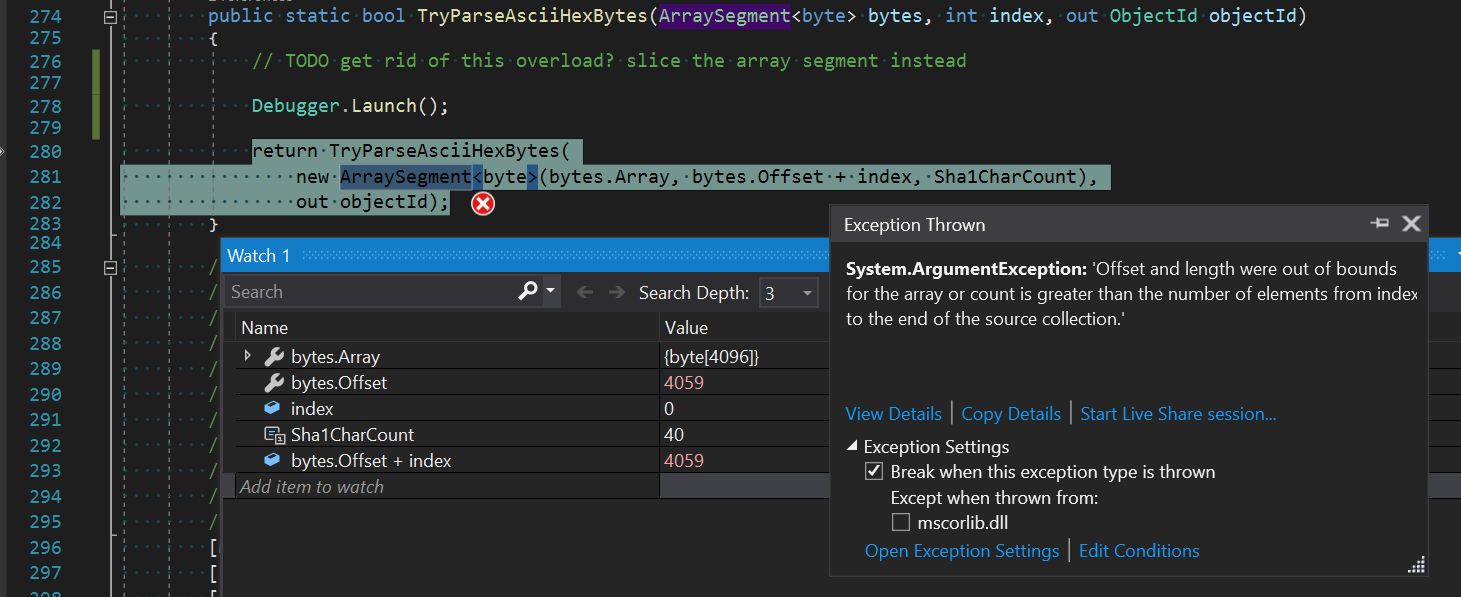The height and width of the screenshot is (597, 1461).
Task: Check the mscorlib.dll exclusion checkbox
Action: point(900,521)
